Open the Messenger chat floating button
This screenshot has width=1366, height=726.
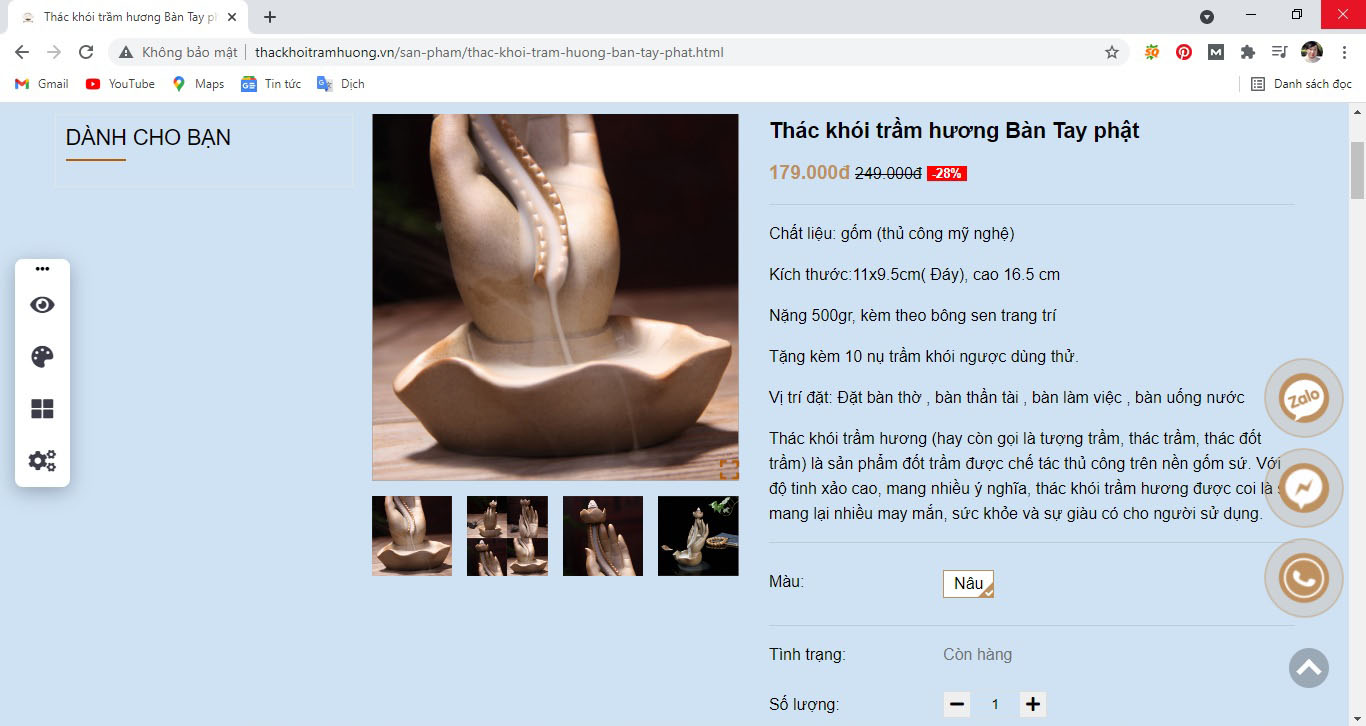[x=1304, y=488]
